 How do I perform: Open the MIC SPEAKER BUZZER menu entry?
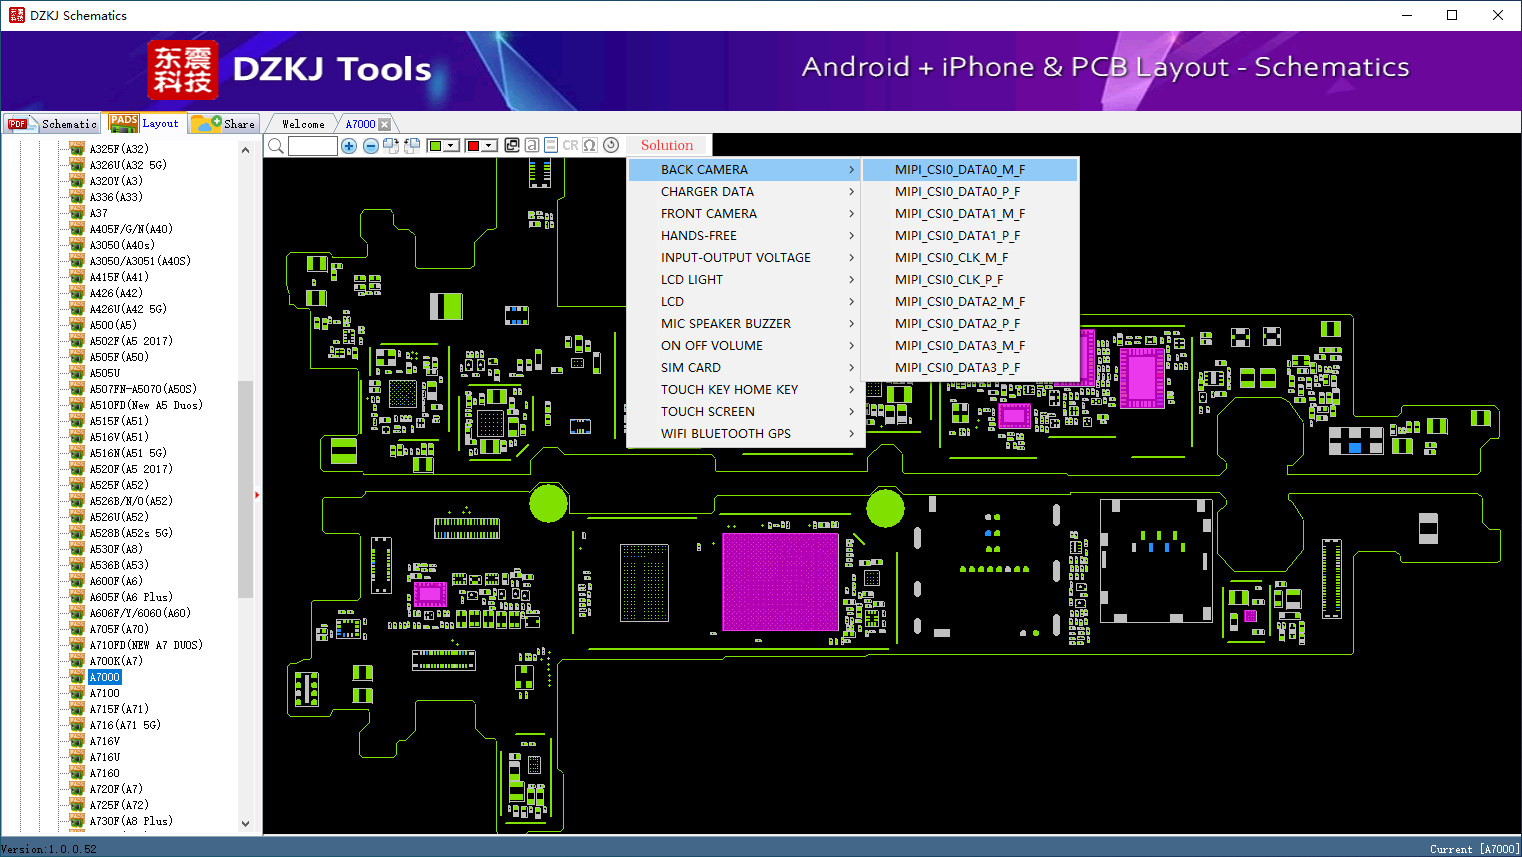743,324
